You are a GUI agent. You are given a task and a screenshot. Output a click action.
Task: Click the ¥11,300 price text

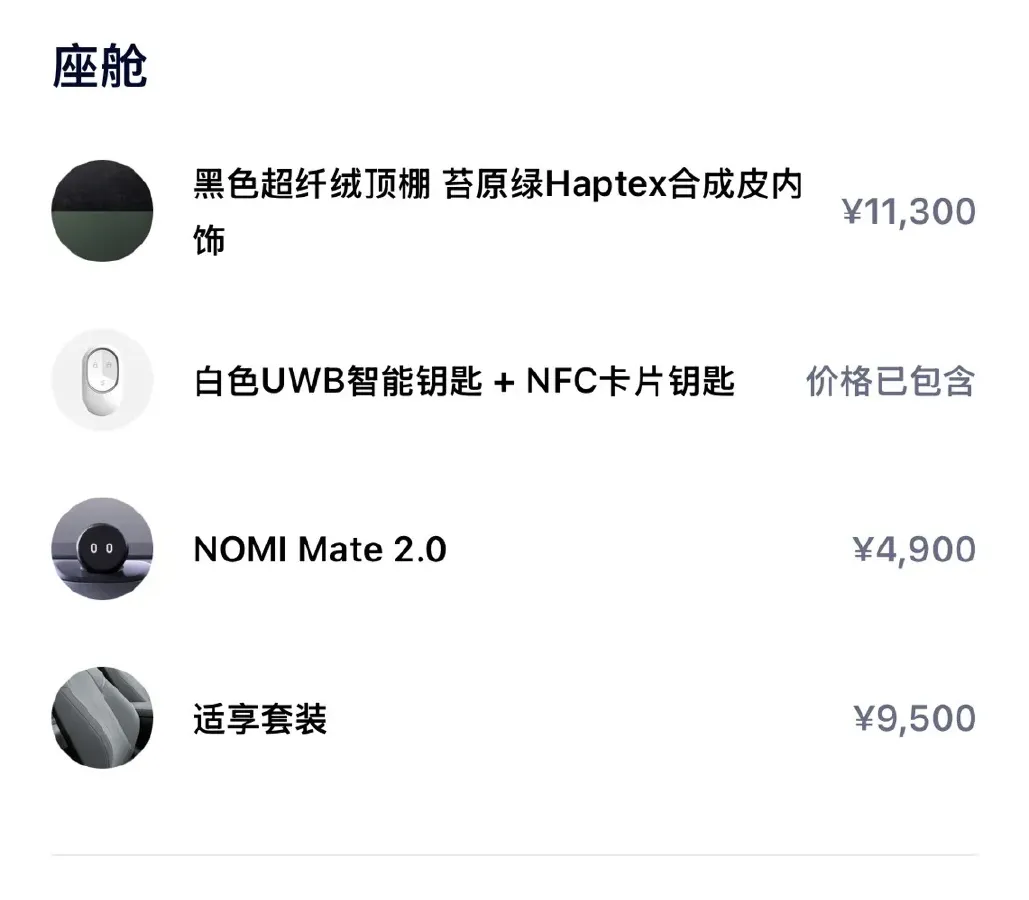click(906, 210)
